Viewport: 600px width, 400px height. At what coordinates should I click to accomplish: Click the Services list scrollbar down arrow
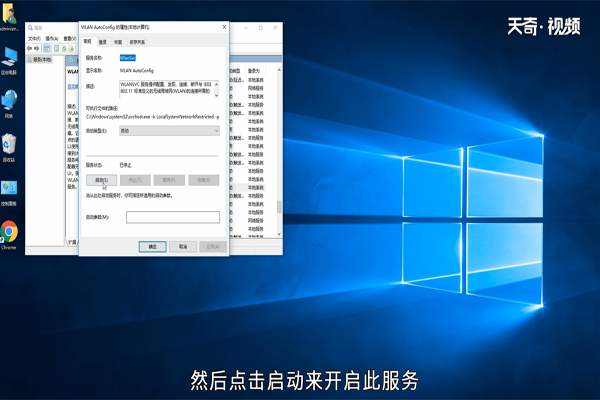click(x=279, y=234)
